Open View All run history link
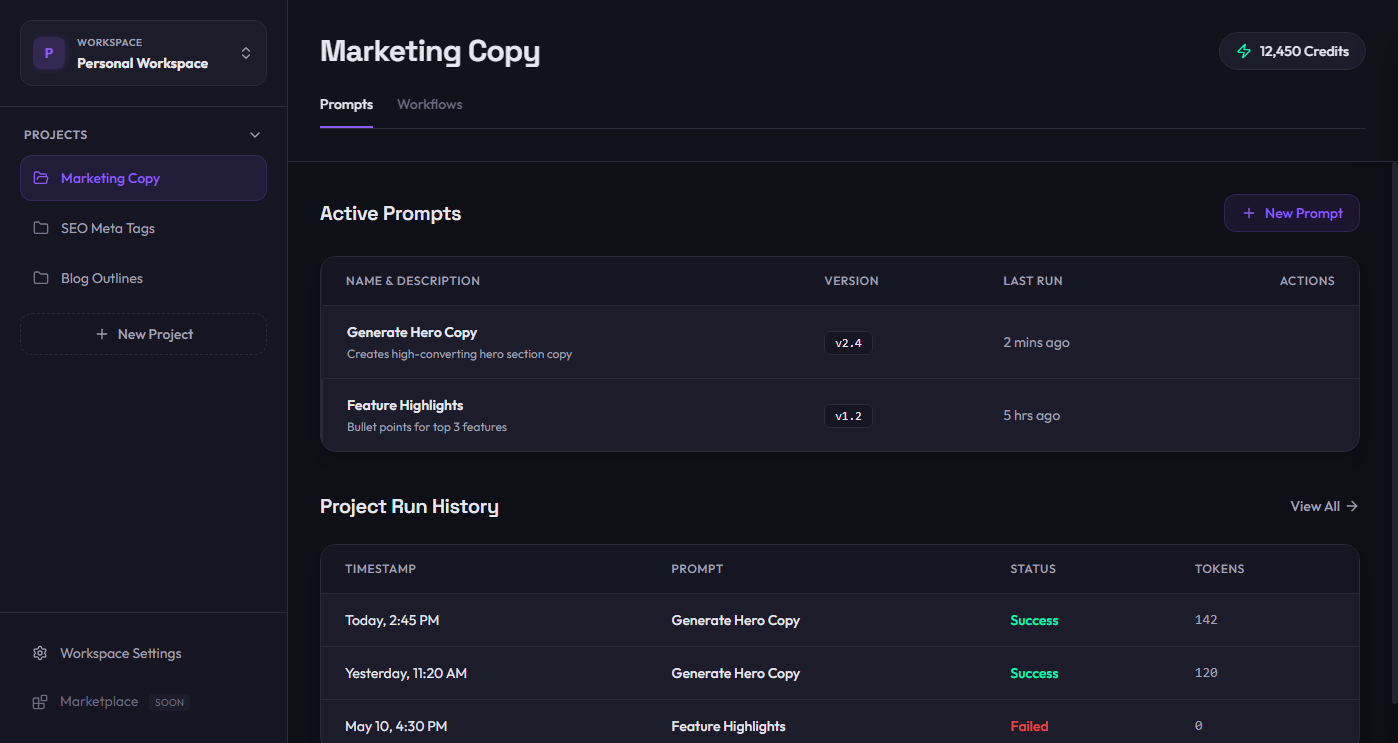Image resolution: width=1398 pixels, height=743 pixels. [x=1324, y=506]
